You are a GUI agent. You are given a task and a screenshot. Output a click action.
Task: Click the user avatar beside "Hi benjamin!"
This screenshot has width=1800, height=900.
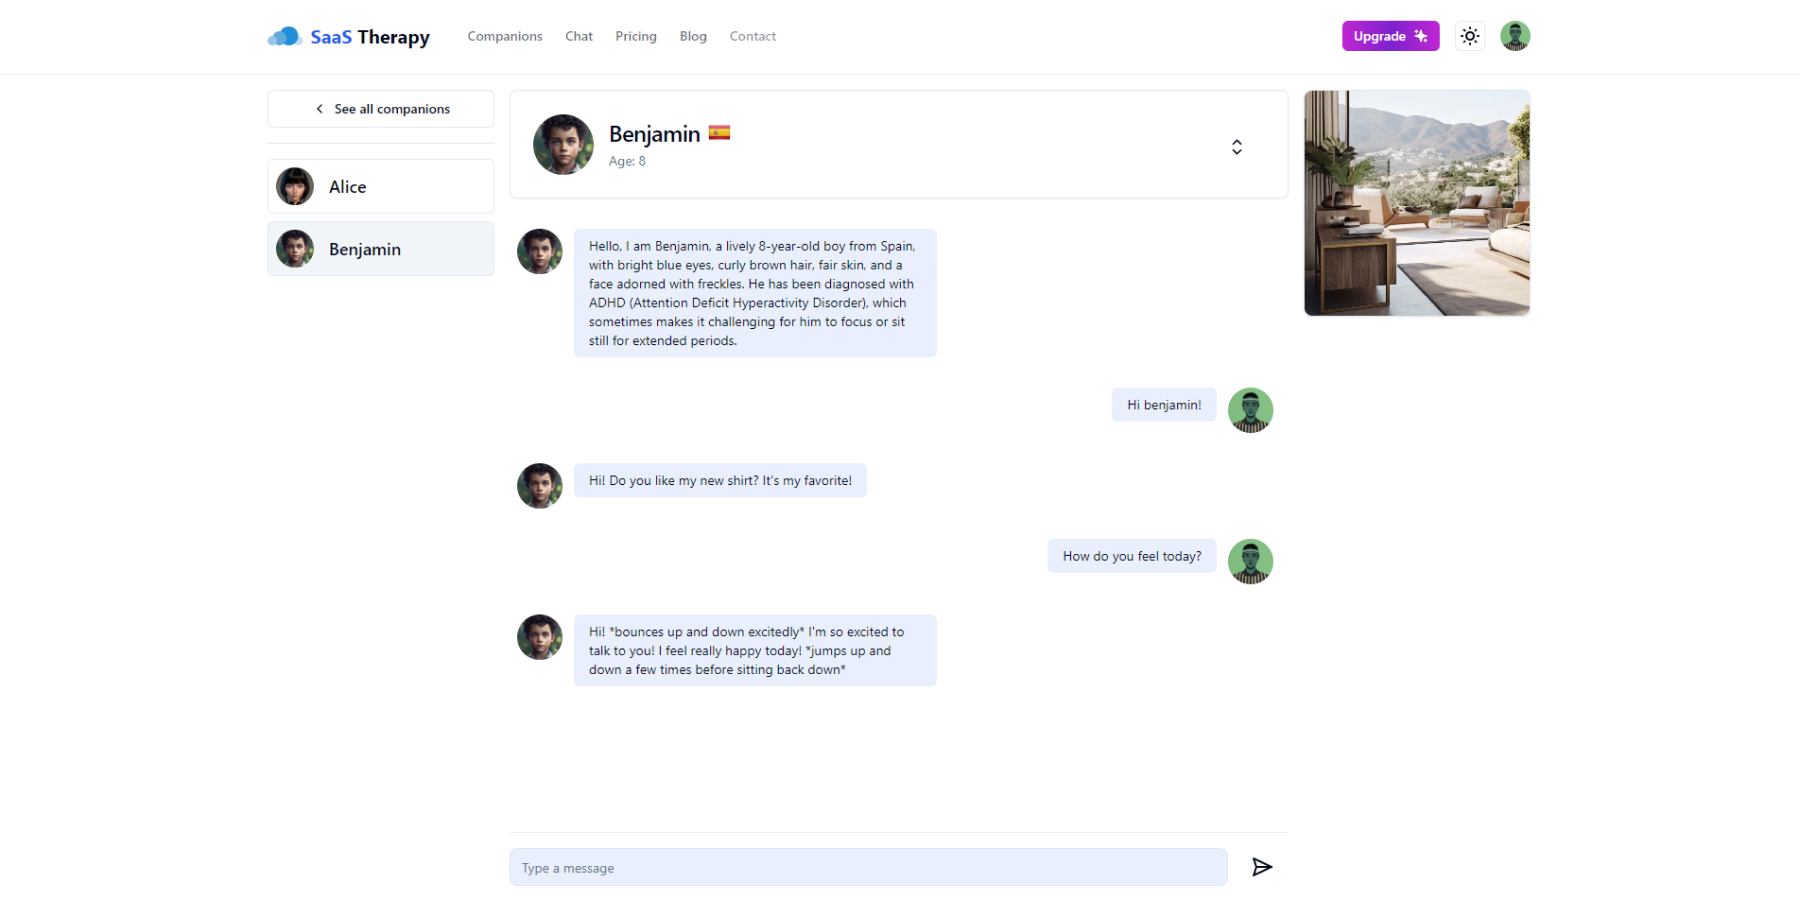[x=1250, y=410]
